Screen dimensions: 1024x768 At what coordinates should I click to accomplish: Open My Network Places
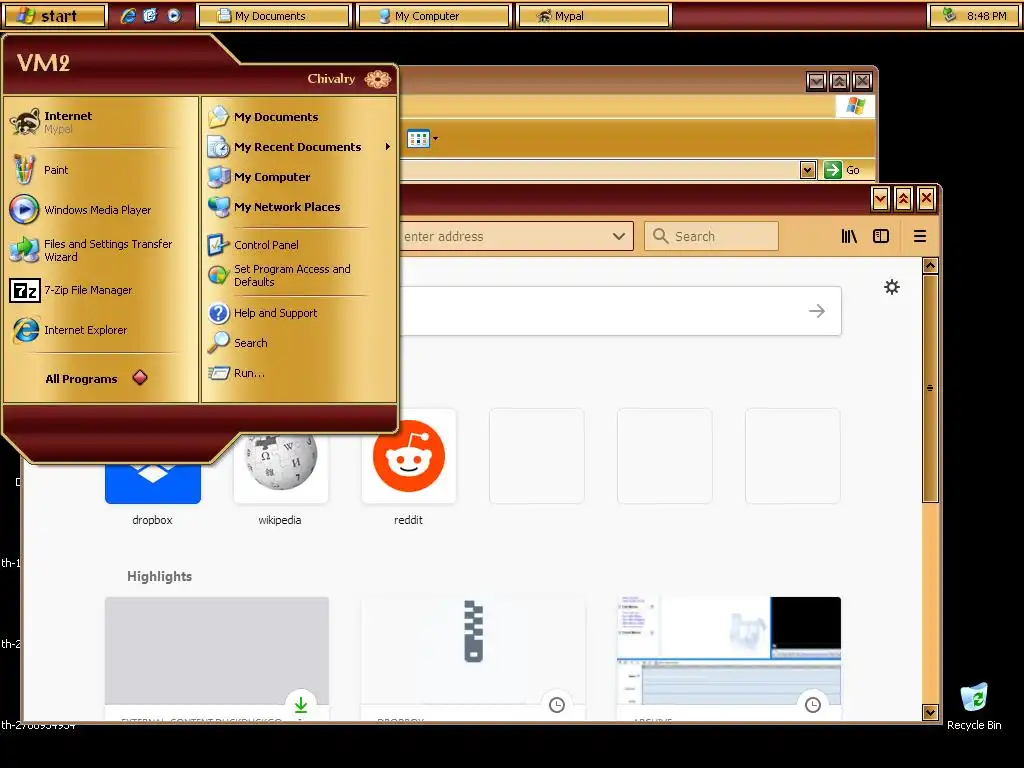pyautogui.click(x=274, y=207)
